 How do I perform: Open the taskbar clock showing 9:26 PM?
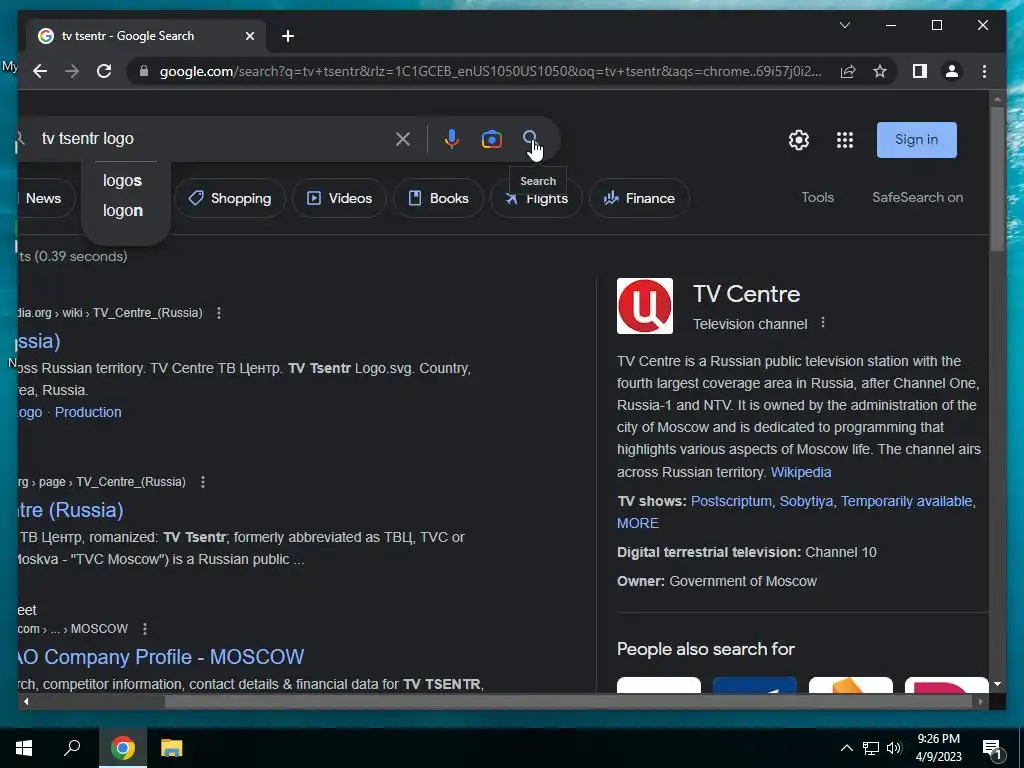(x=938, y=748)
